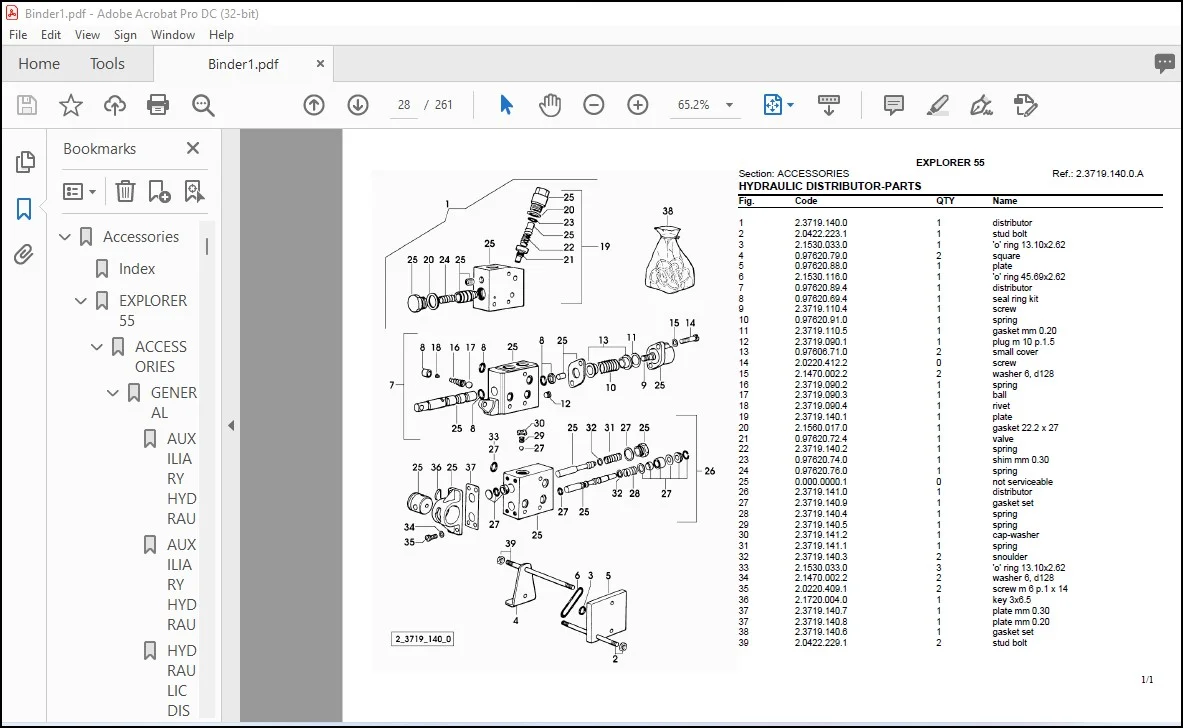Click the bookmarks panel scrollbar
Viewport: 1183px width, 728px height.
pos(207,246)
